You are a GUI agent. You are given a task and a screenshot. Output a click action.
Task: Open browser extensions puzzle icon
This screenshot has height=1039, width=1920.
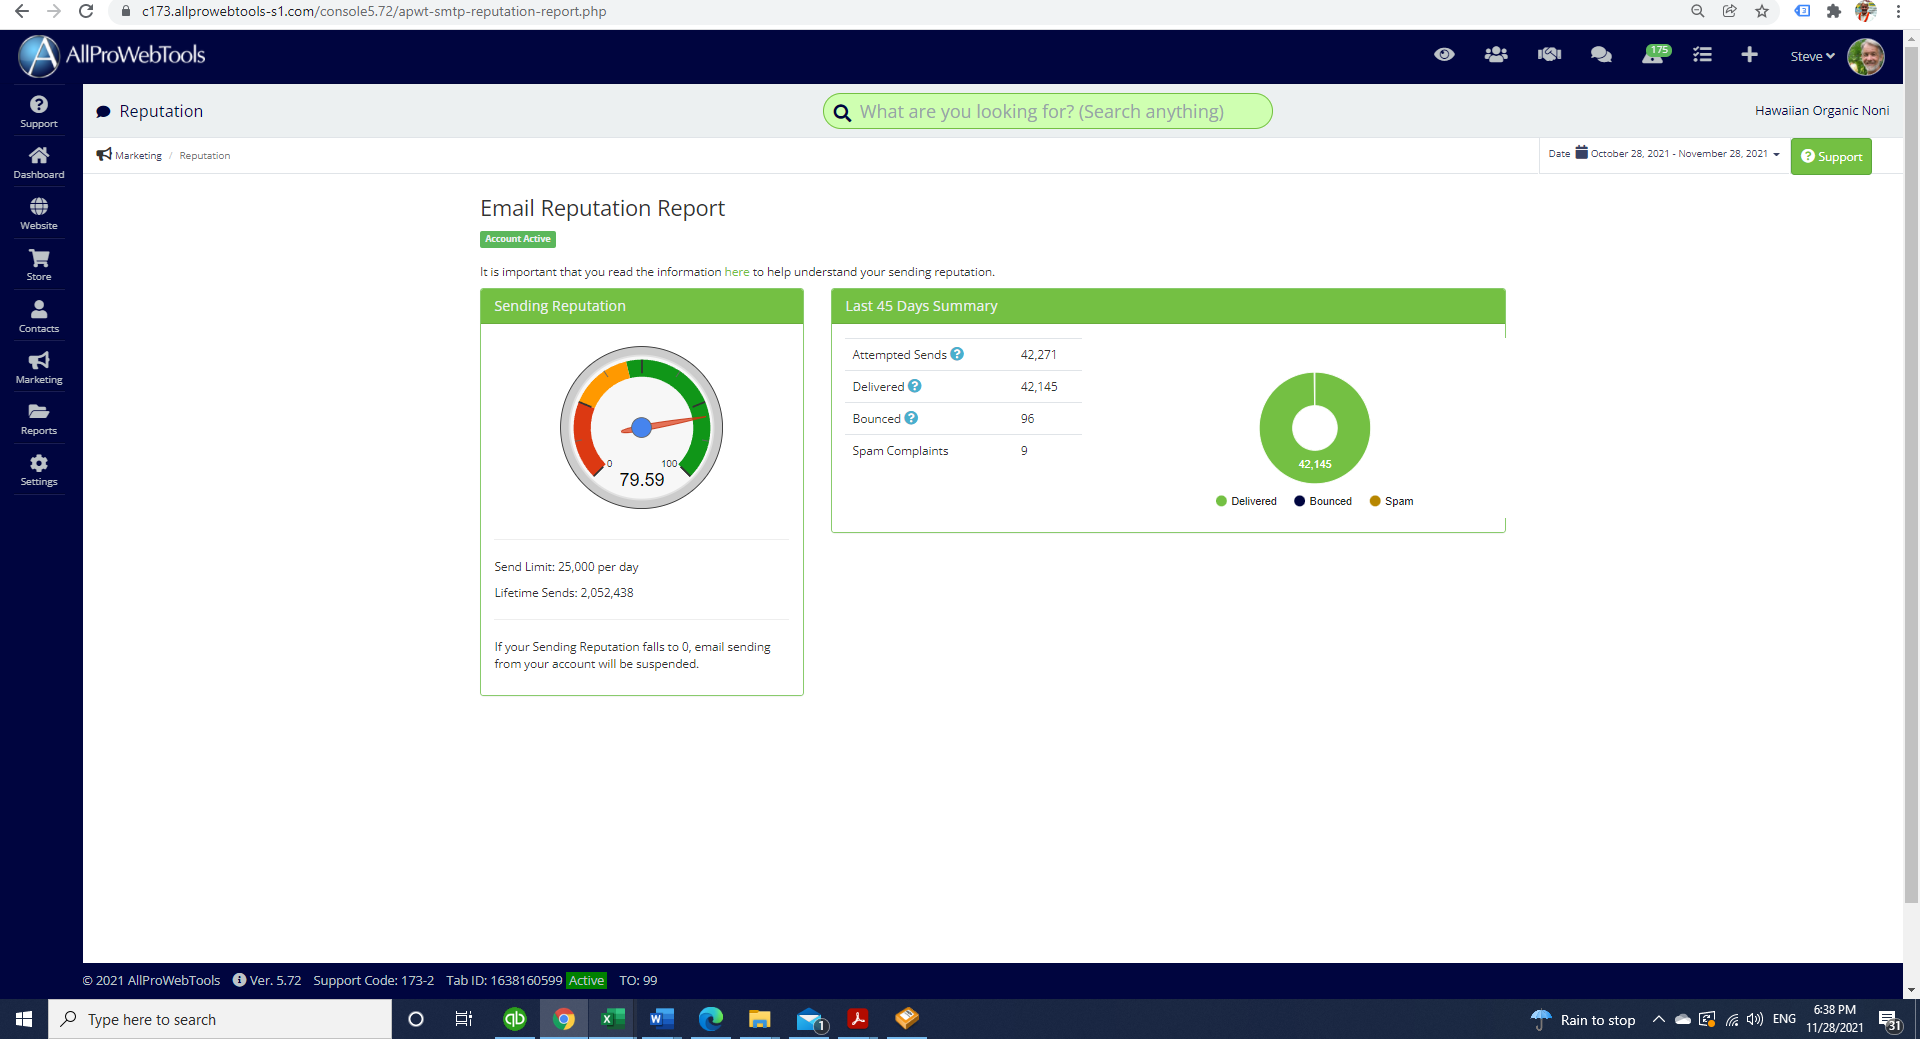coord(1833,11)
